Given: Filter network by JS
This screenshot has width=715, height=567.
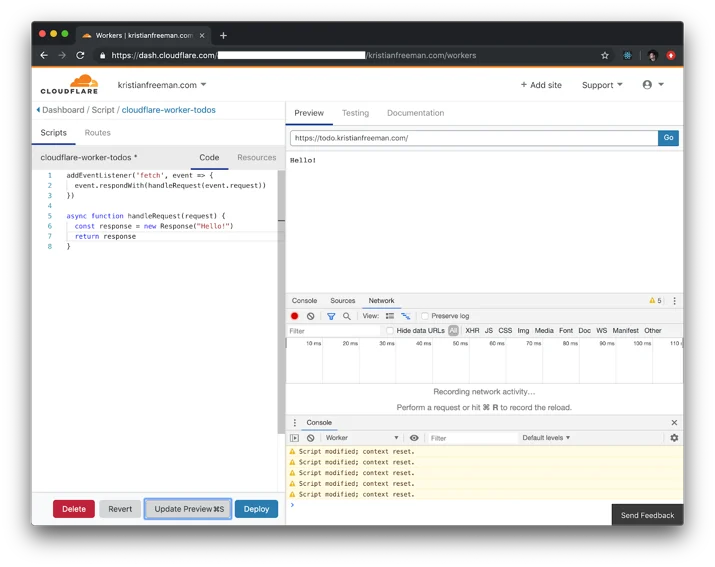Looking at the screenshot, I should pyautogui.click(x=489, y=330).
